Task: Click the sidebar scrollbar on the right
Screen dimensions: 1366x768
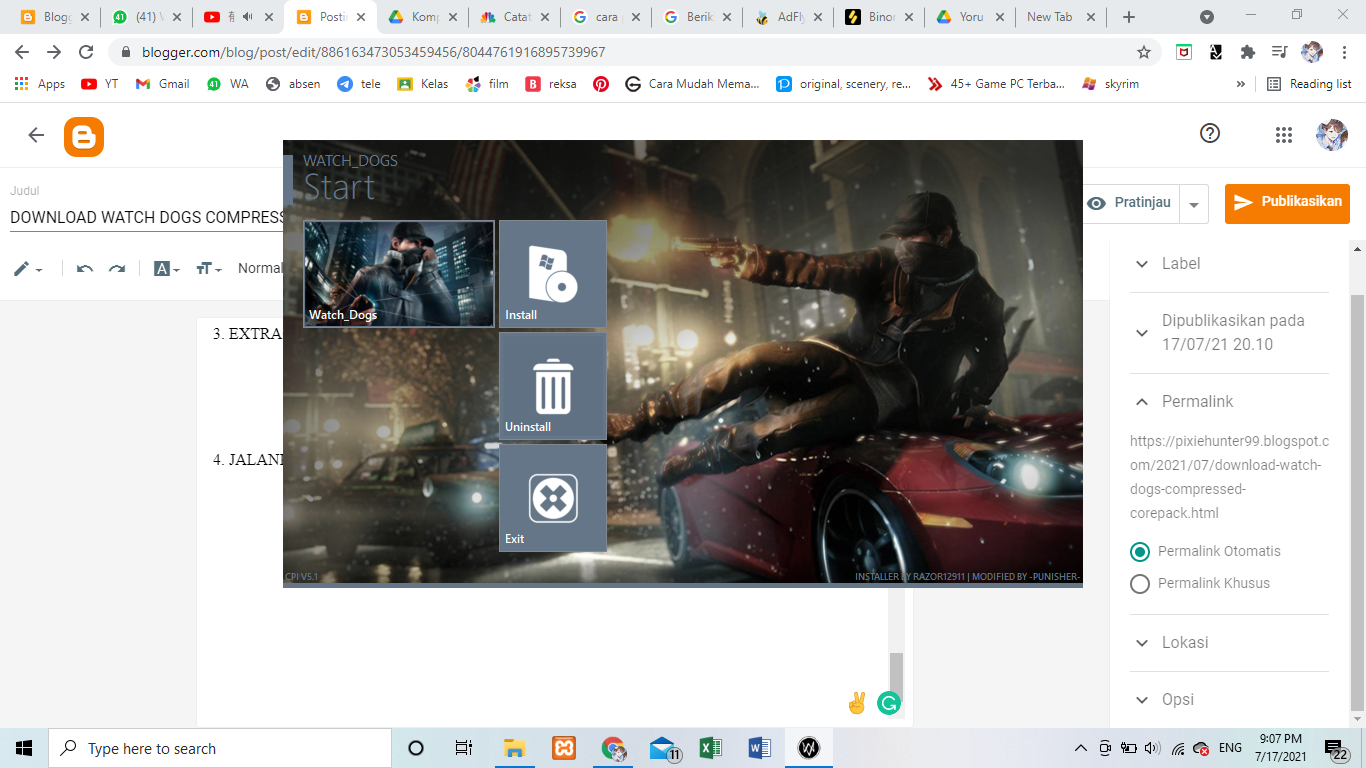Action: point(1357,503)
